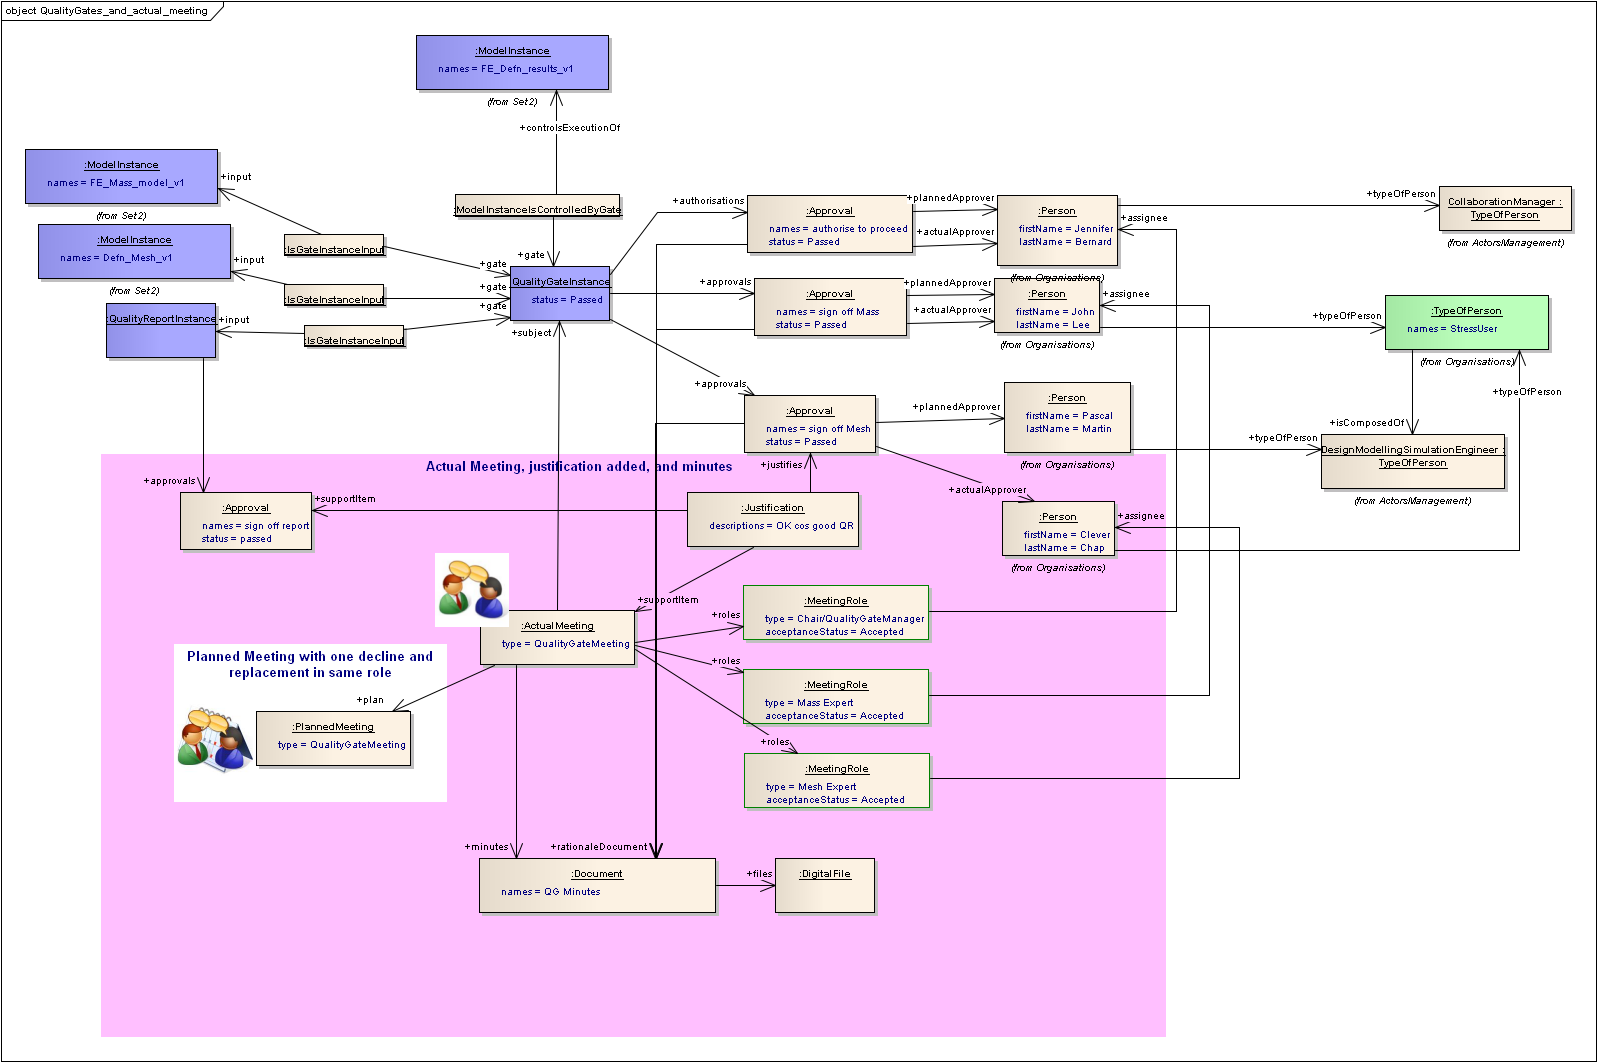Click the Approval named authorise to proceed
This screenshot has height=1062, width=1597.
point(829,223)
